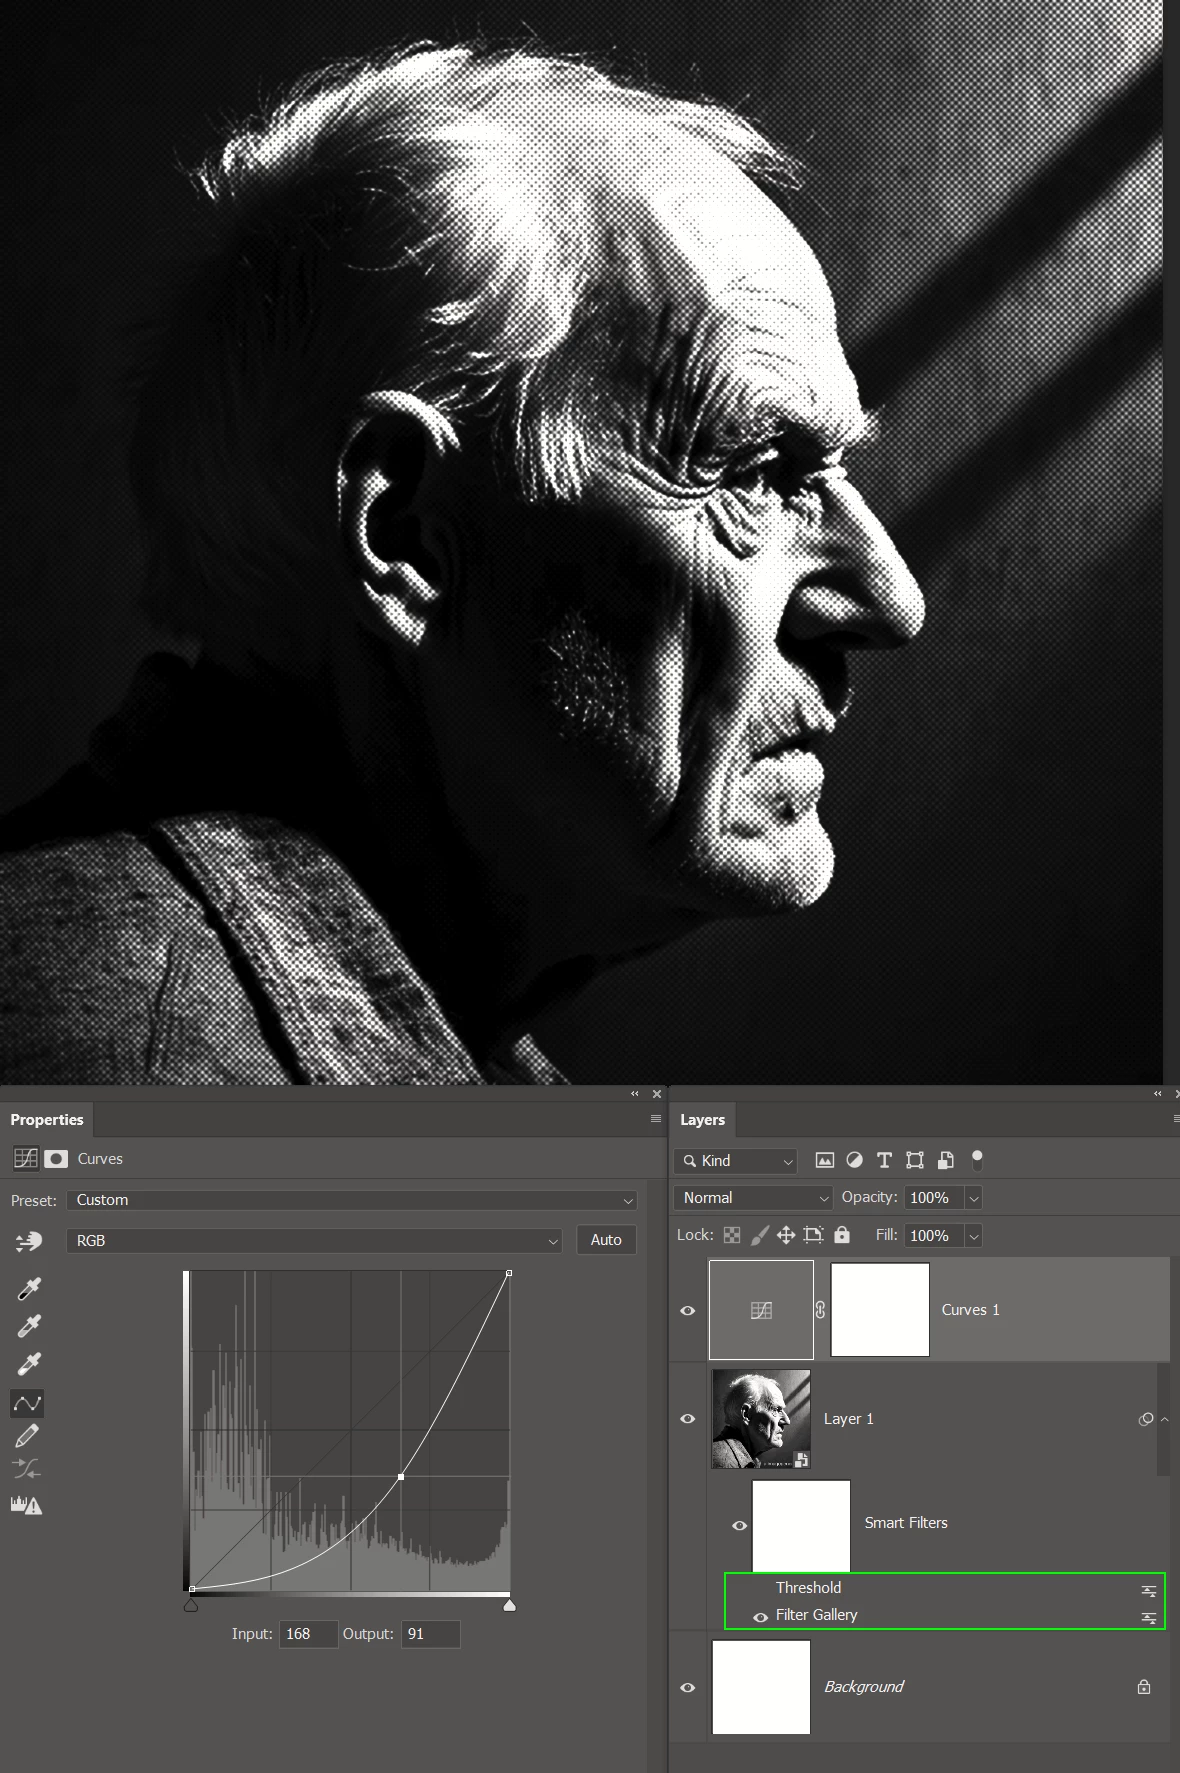1180x1773 pixels.
Task: Select the gray point eyedropper
Action: pyautogui.click(x=29, y=1326)
